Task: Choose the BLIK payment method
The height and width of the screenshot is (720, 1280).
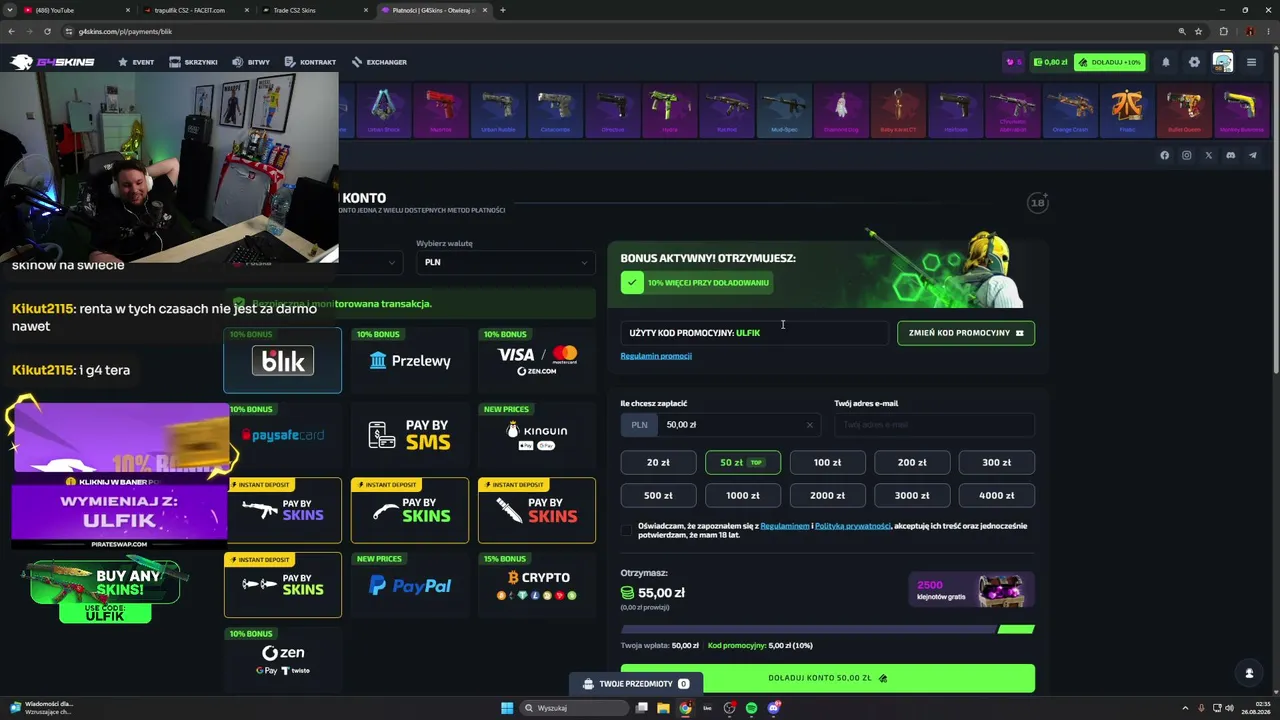Action: tap(283, 361)
